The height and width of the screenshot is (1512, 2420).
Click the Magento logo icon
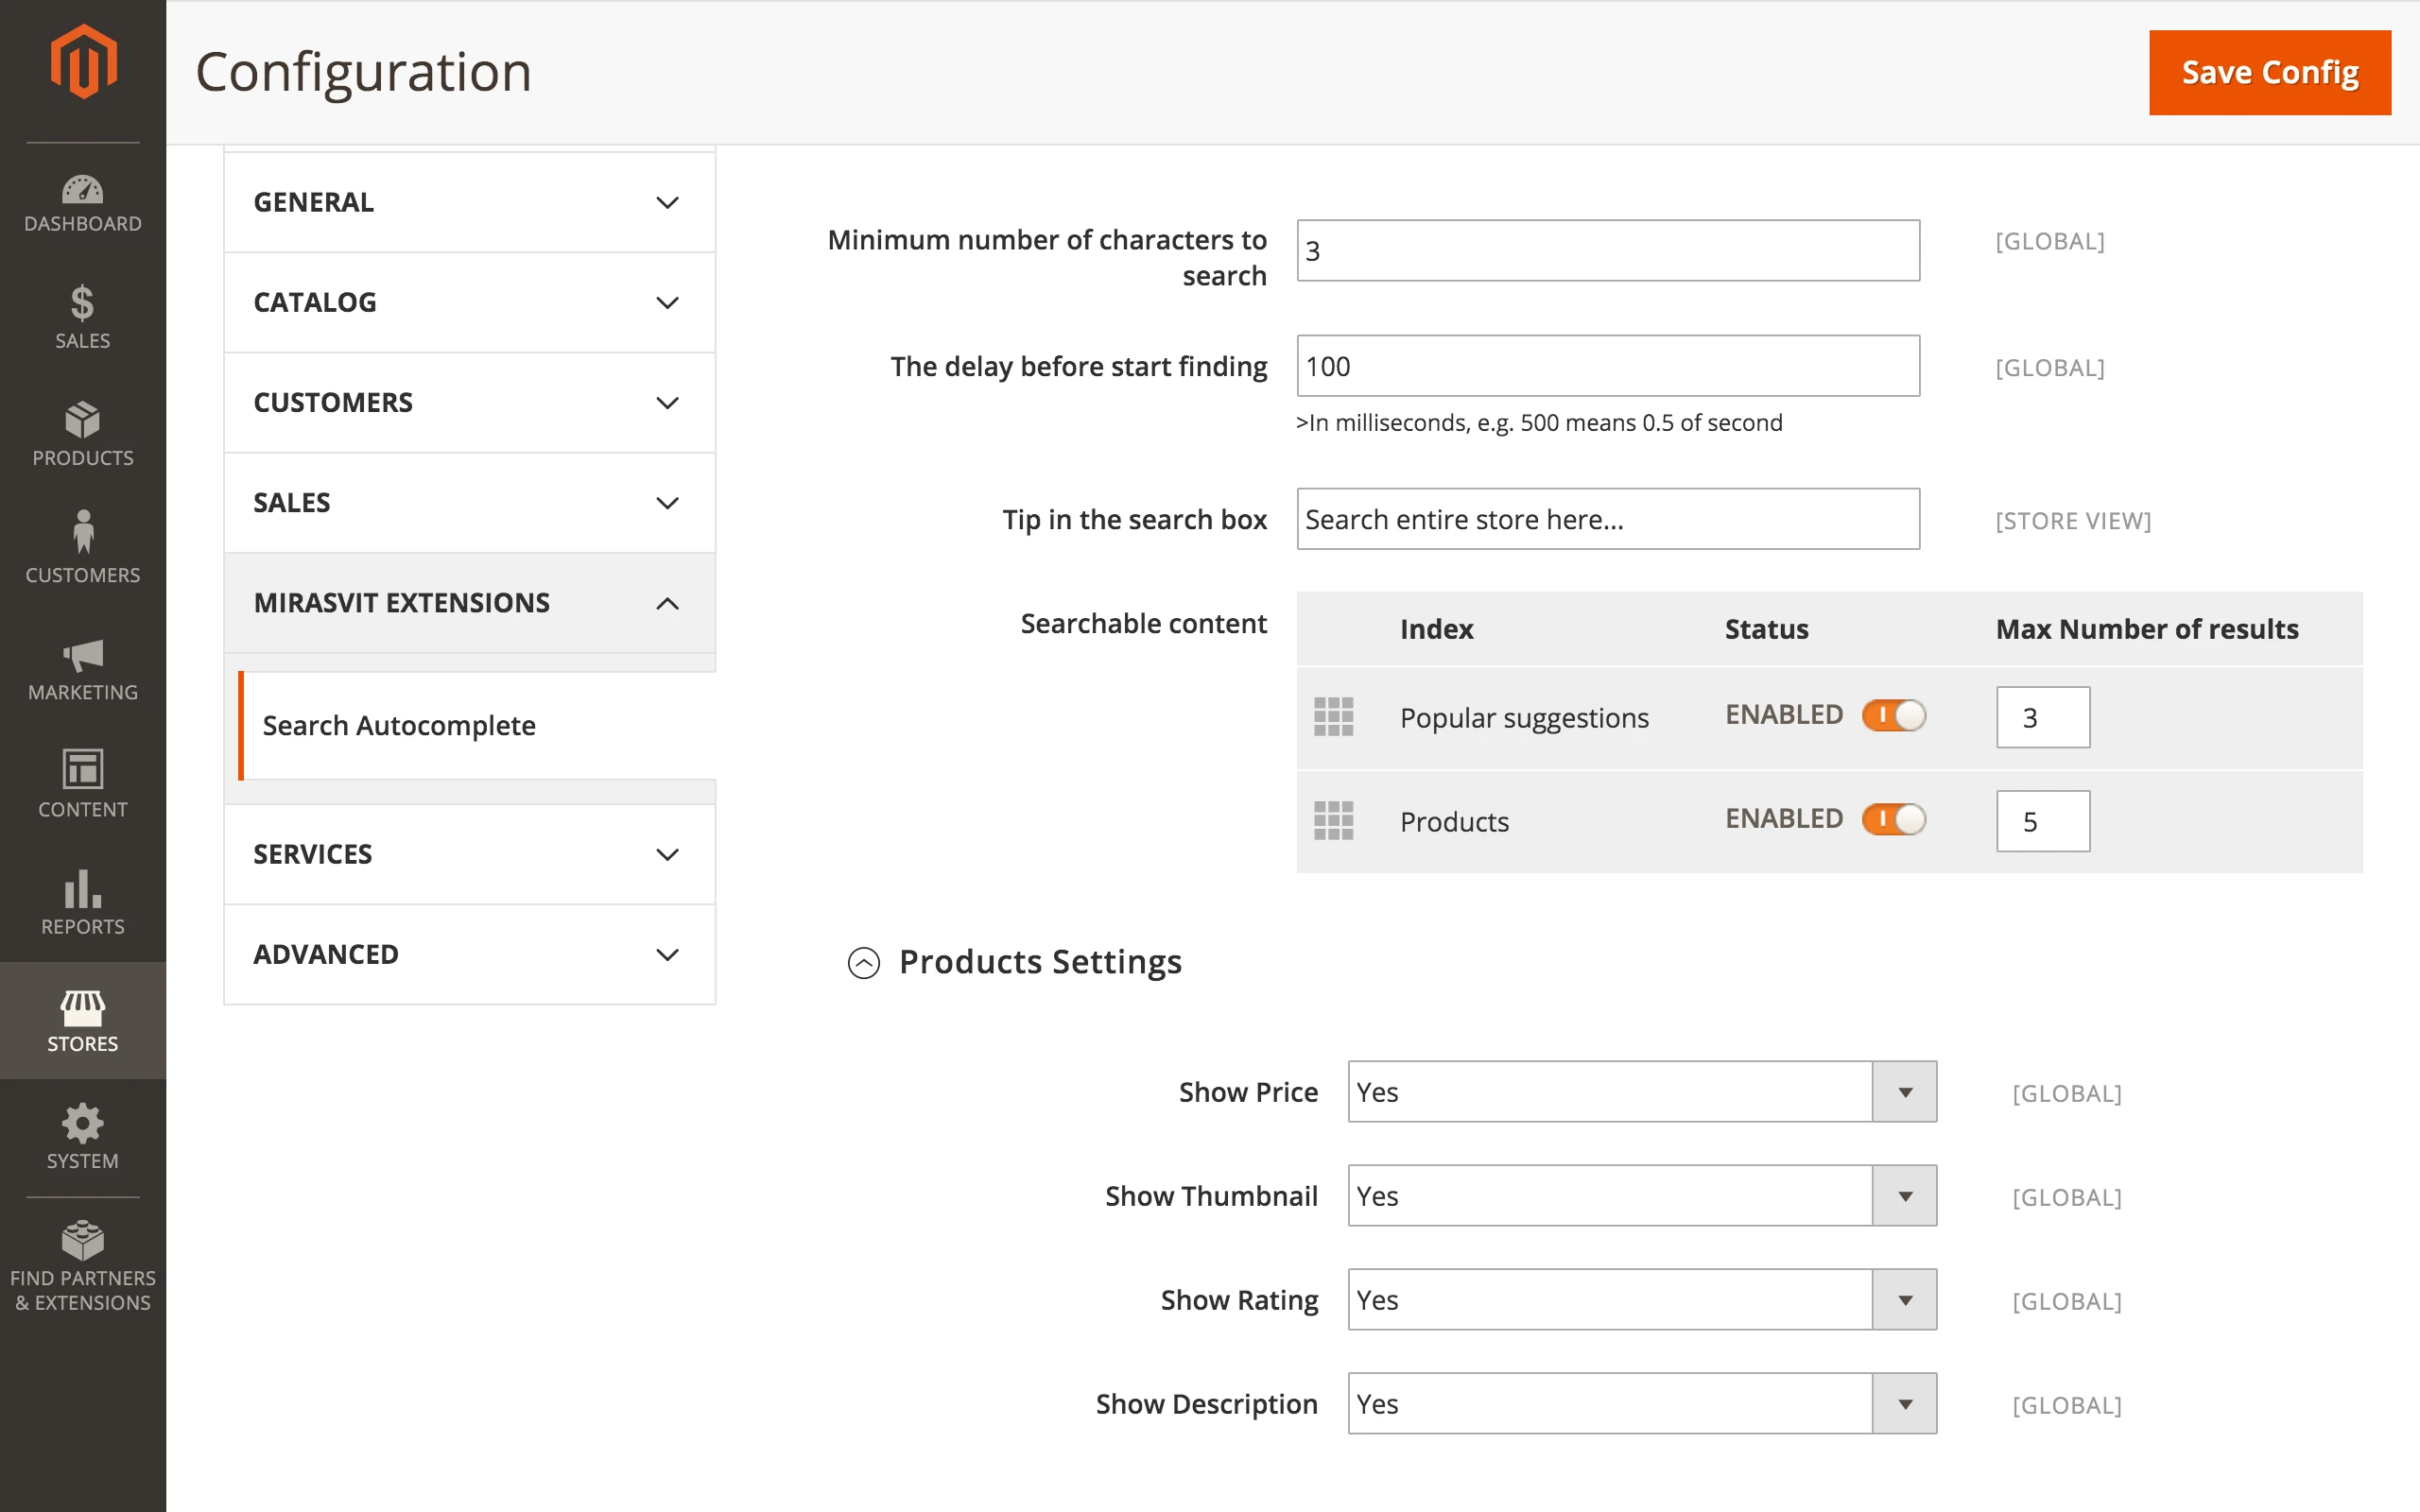point(83,62)
